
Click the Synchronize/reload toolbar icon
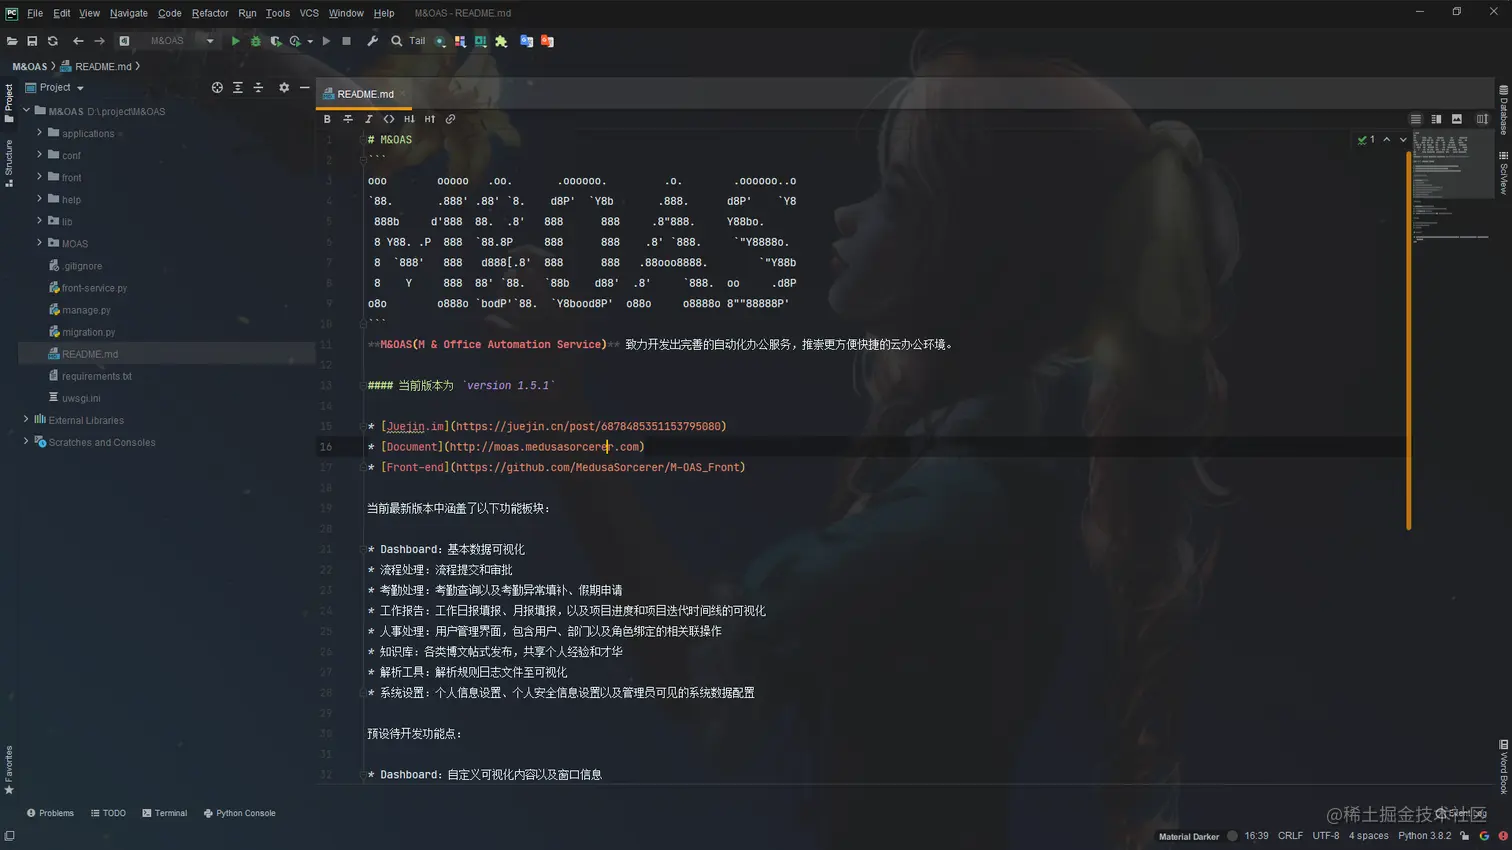tap(53, 41)
